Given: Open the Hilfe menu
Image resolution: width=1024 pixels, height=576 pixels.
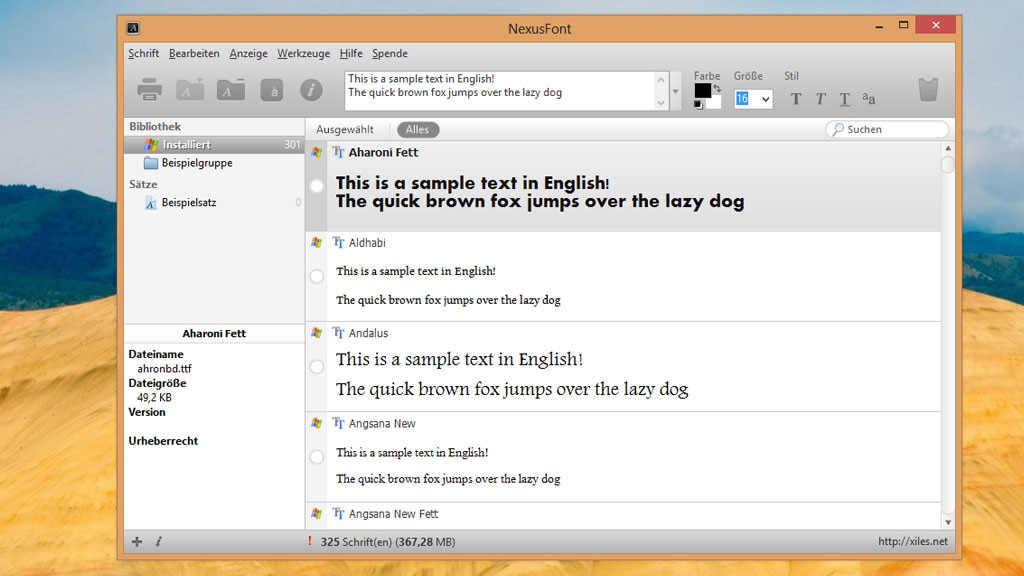Looking at the screenshot, I should pos(351,54).
